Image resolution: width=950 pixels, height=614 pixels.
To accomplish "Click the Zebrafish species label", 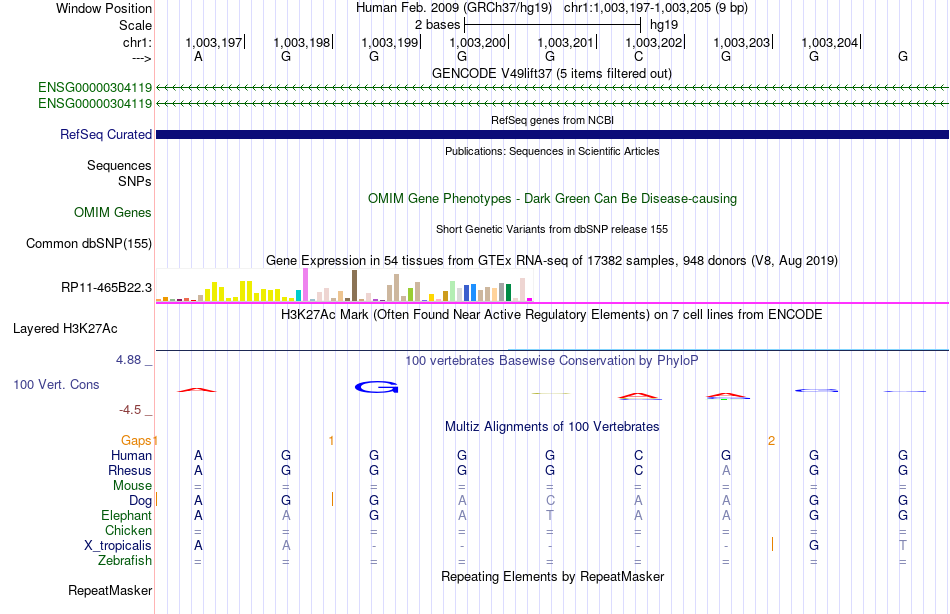I will coord(125,560).
